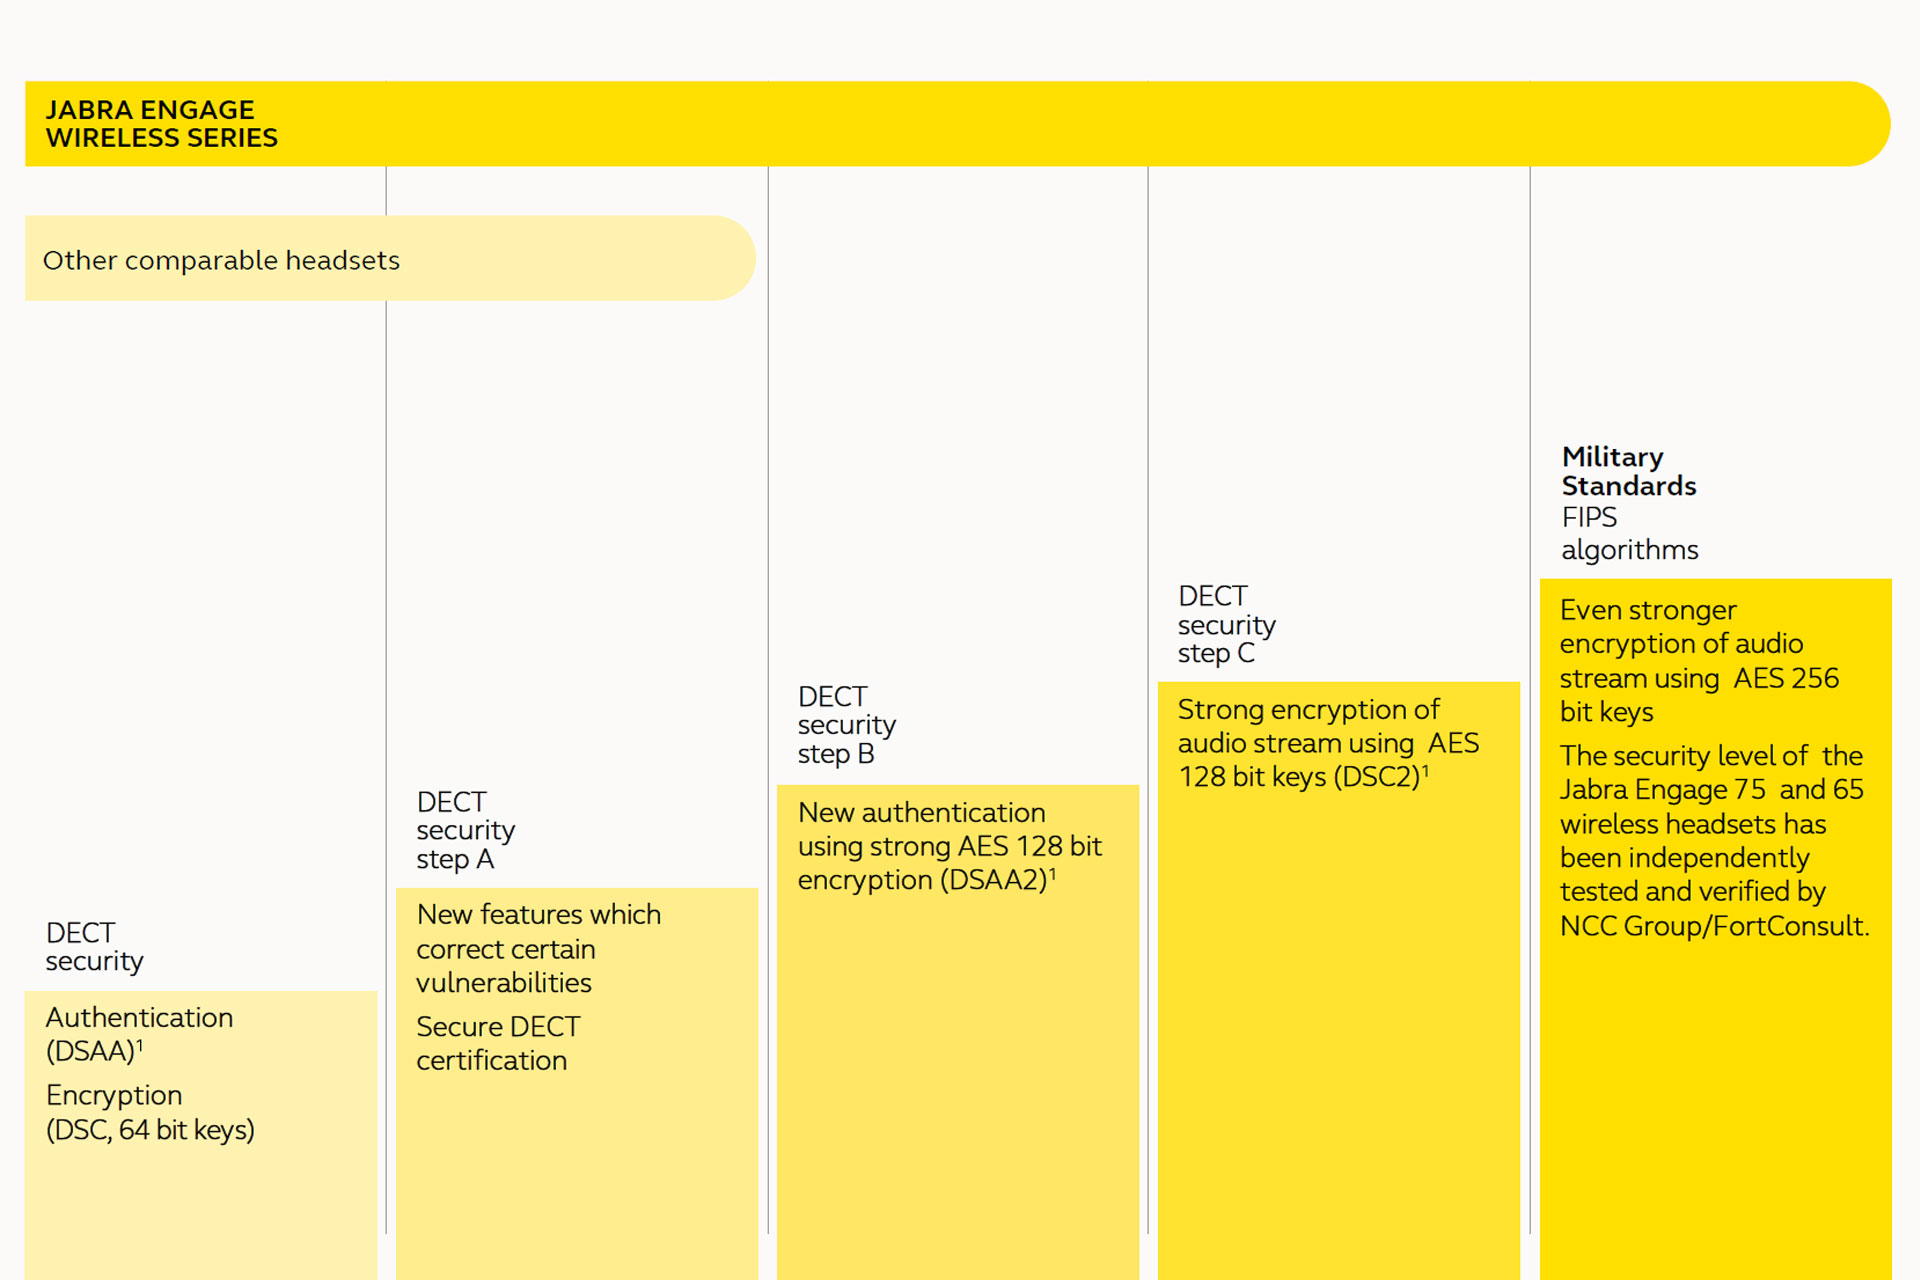Screen dimensions: 1920x1280
Task: Click DECT security step C heading
Action: point(1226,624)
